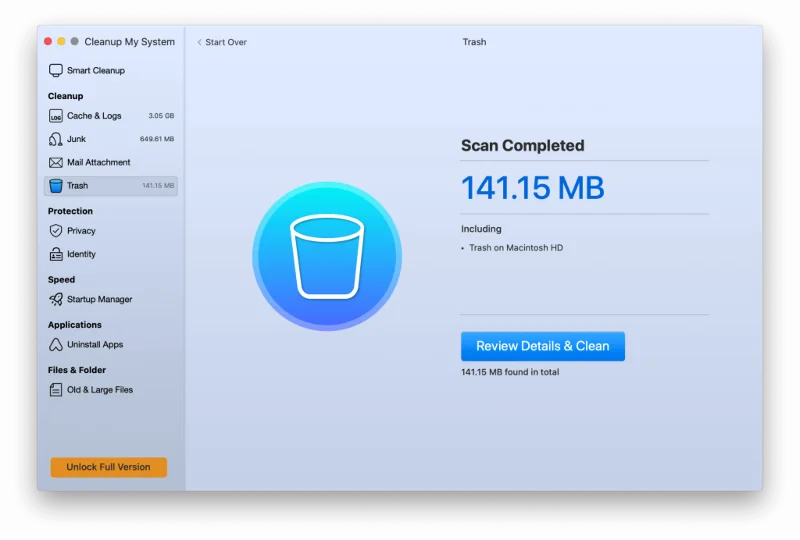
Task: Click the Cleanup section header
Action: [65, 96]
